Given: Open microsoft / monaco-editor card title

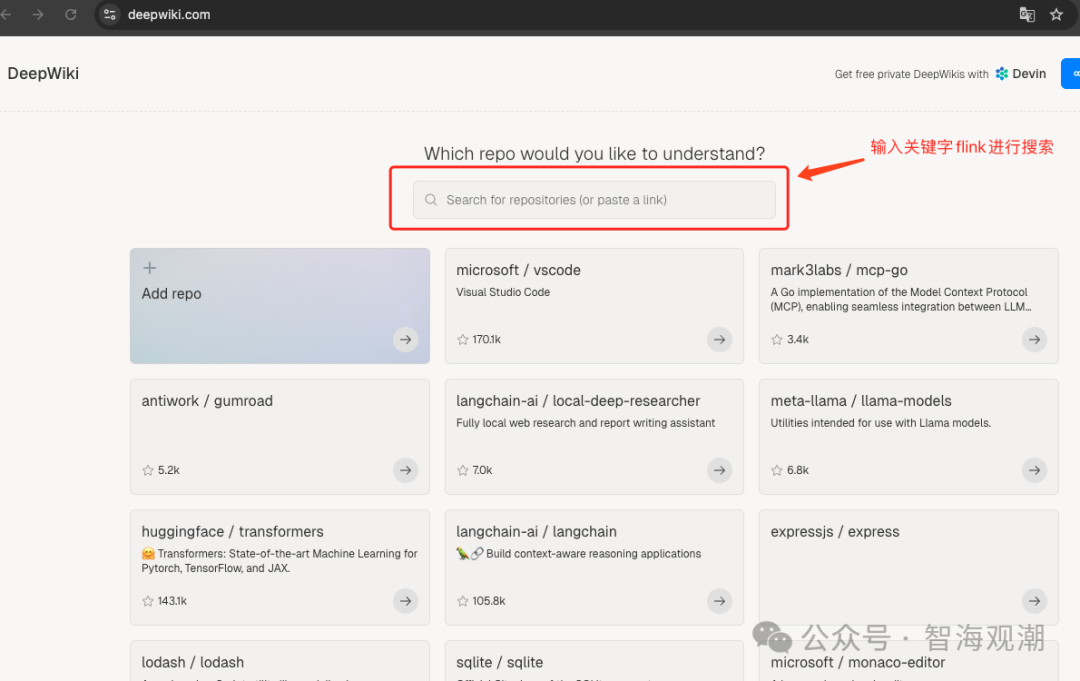Looking at the screenshot, I should pyautogui.click(x=858, y=662).
